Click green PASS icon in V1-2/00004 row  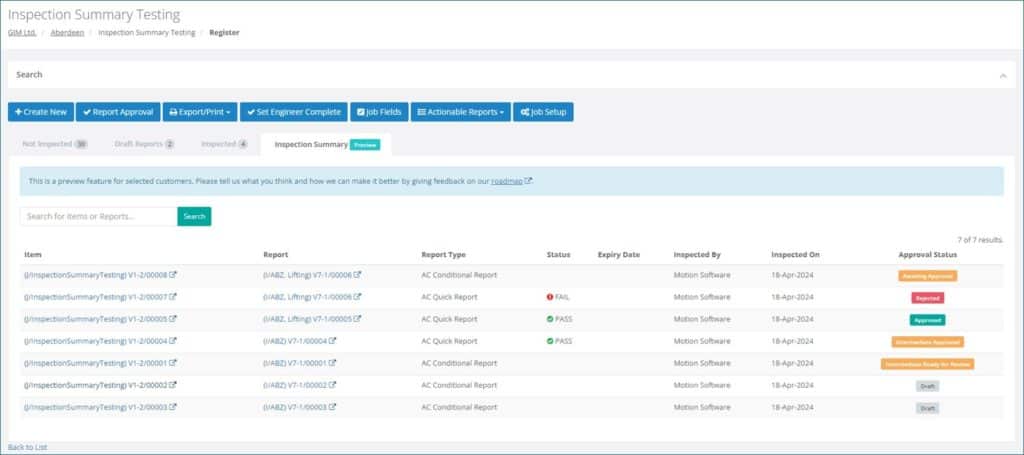pos(550,341)
